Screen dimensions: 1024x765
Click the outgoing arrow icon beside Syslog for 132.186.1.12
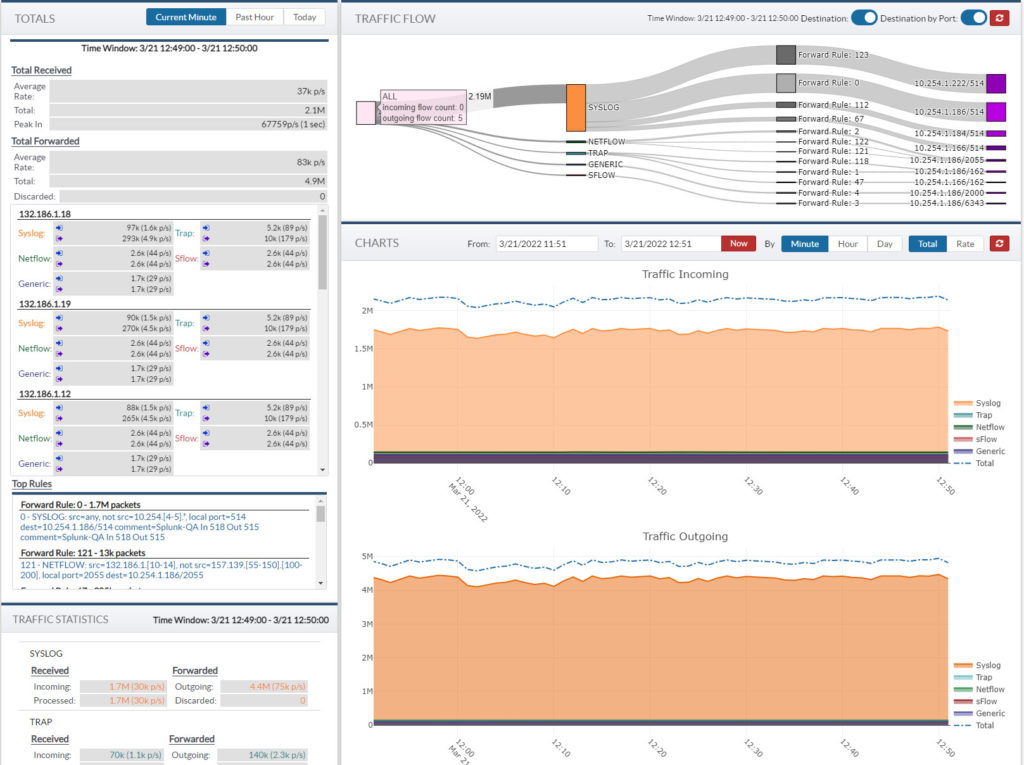pyautogui.click(x=58, y=420)
